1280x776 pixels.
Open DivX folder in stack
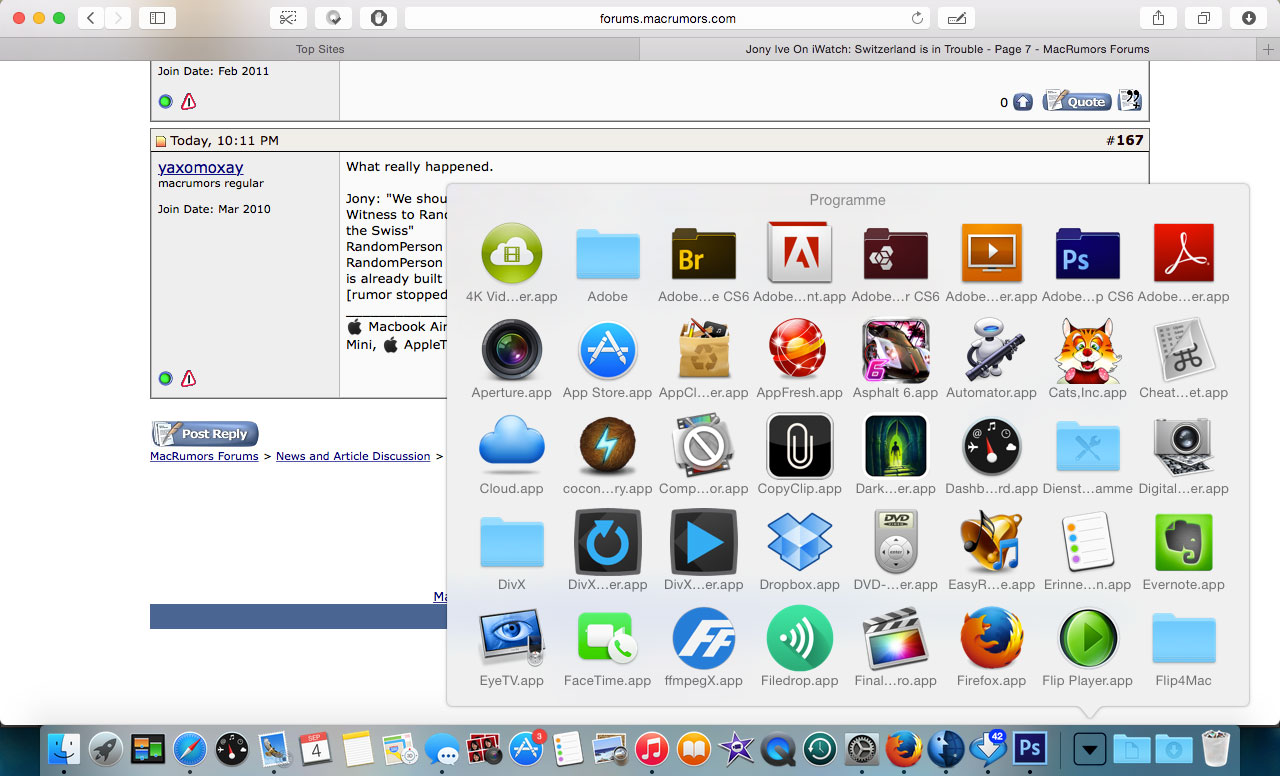coord(512,541)
